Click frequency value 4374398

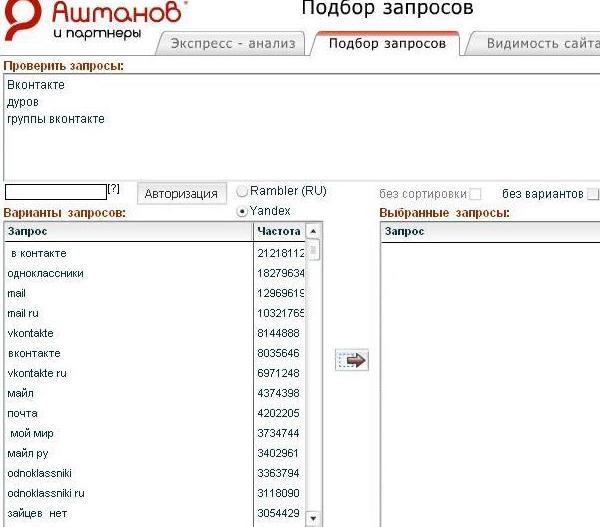click(x=278, y=393)
